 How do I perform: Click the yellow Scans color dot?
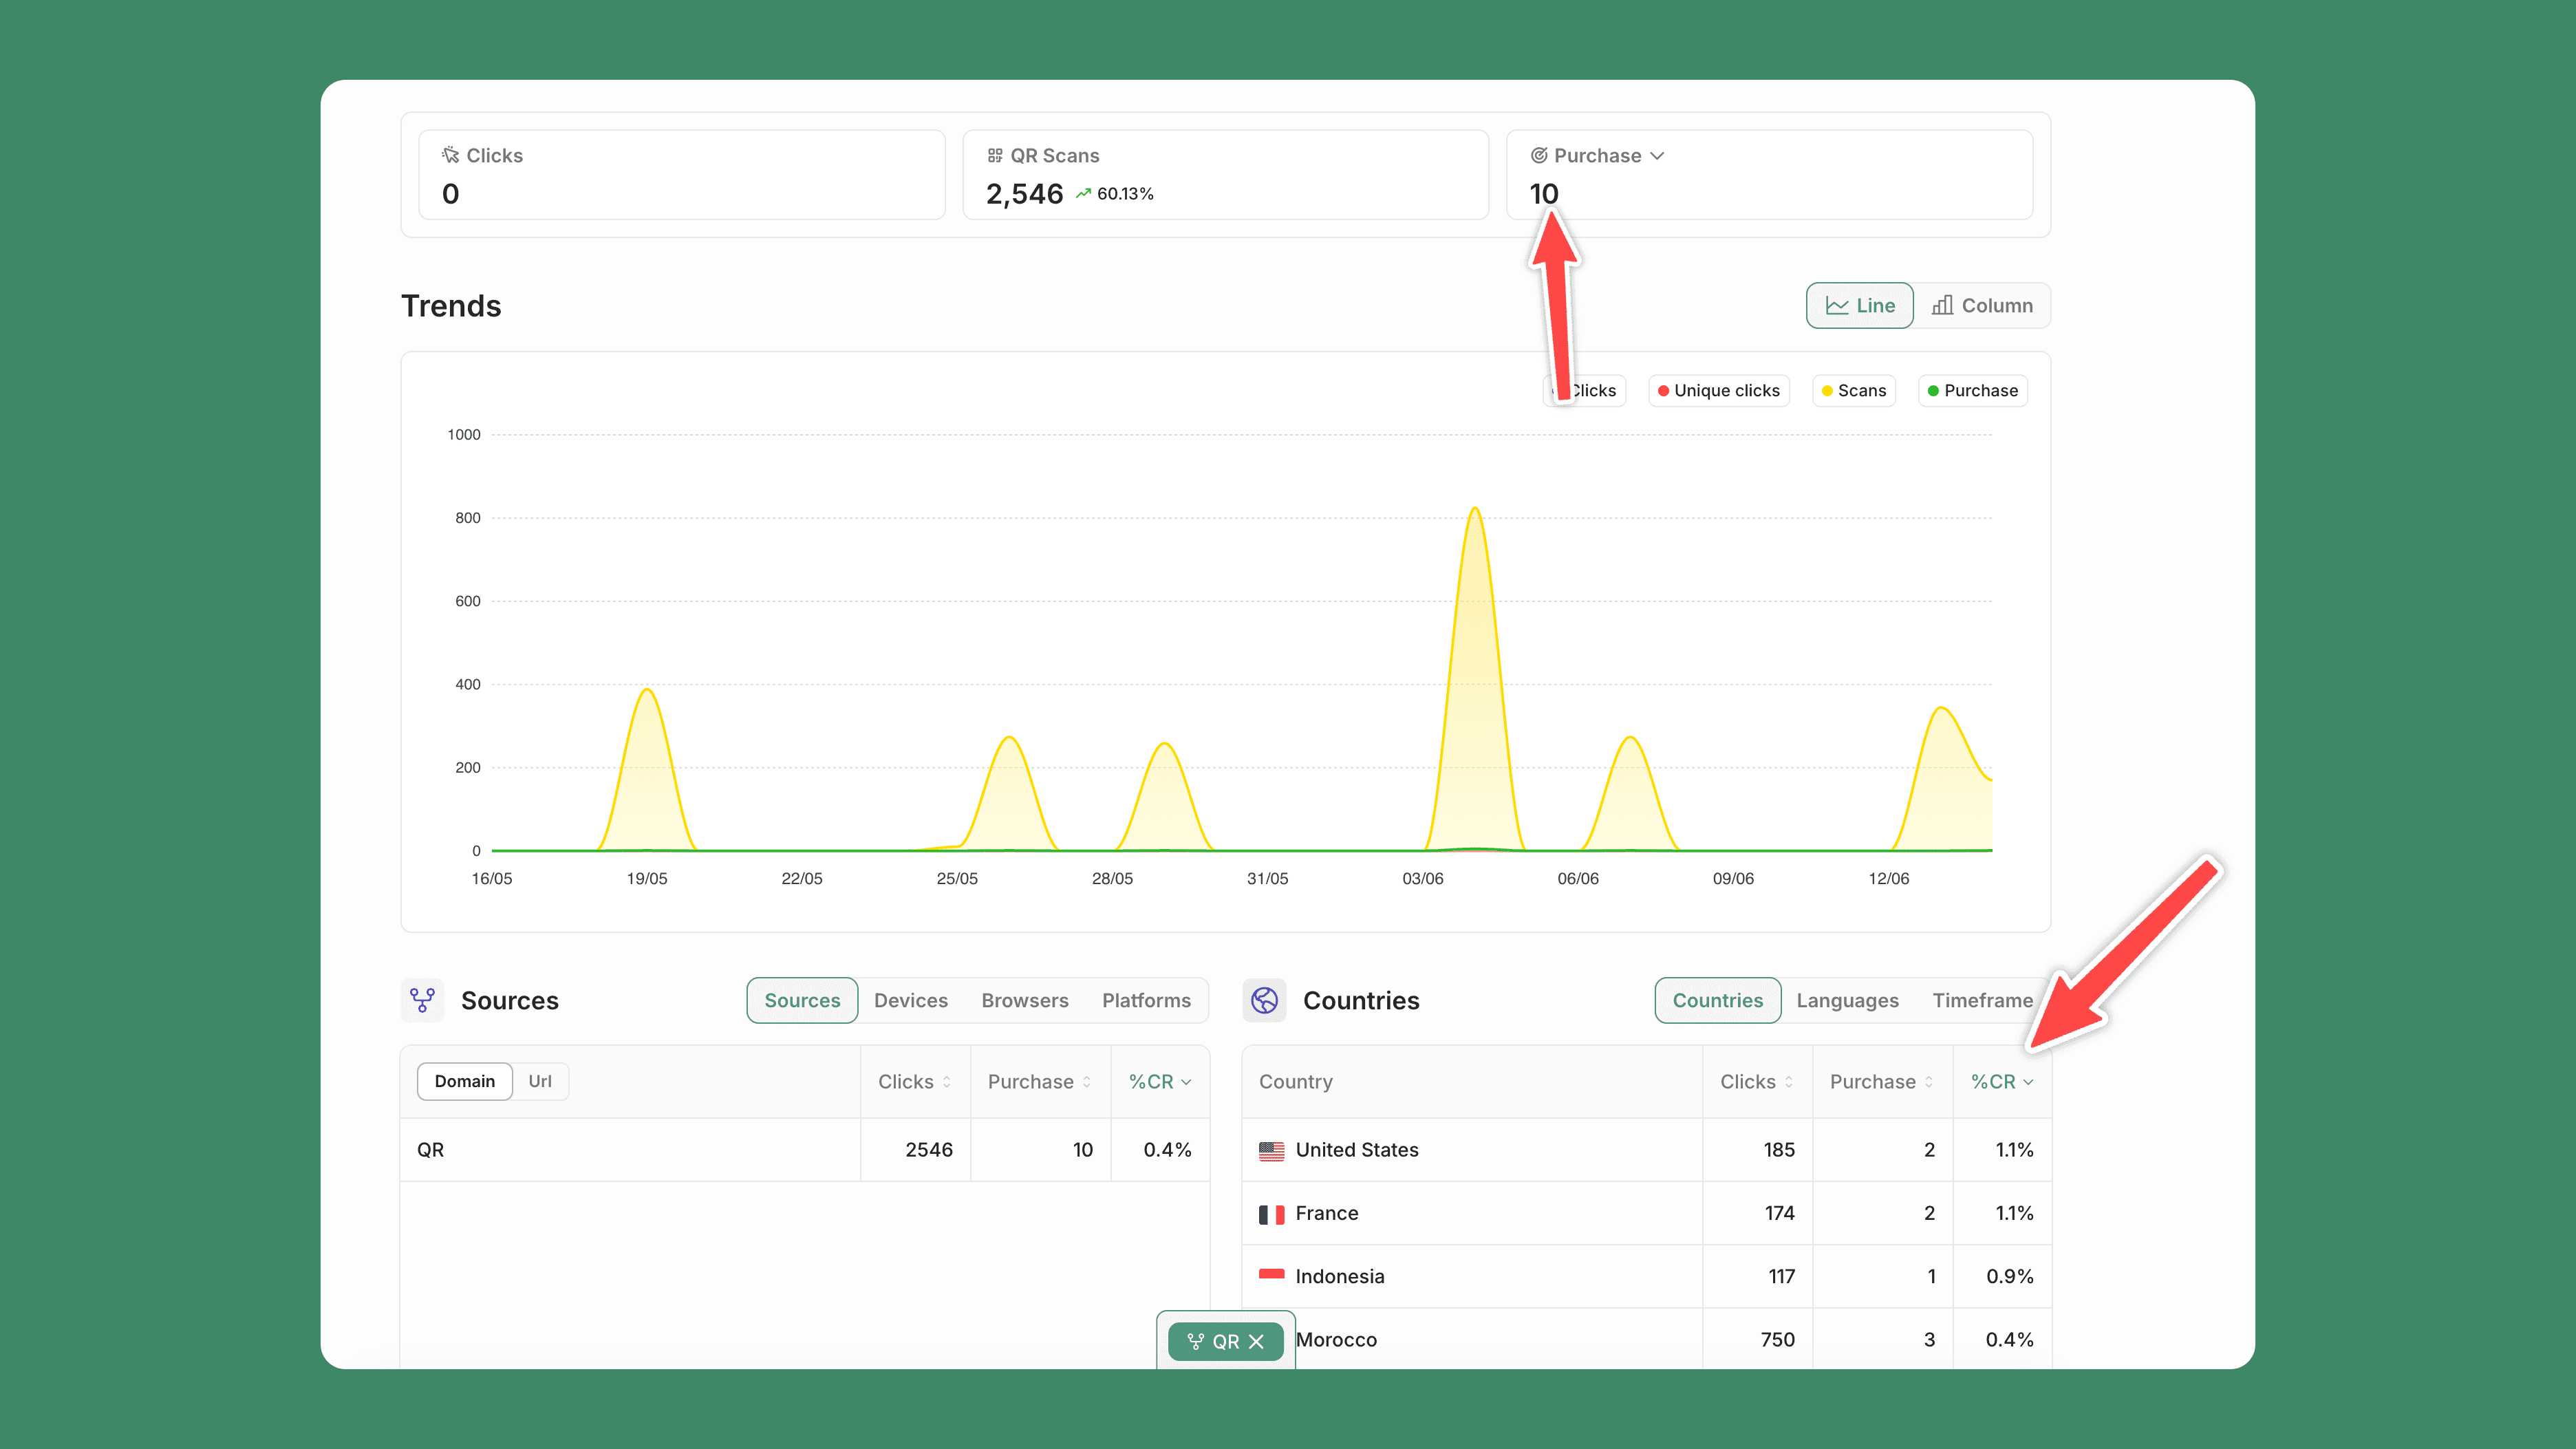click(x=1826, y=391)
